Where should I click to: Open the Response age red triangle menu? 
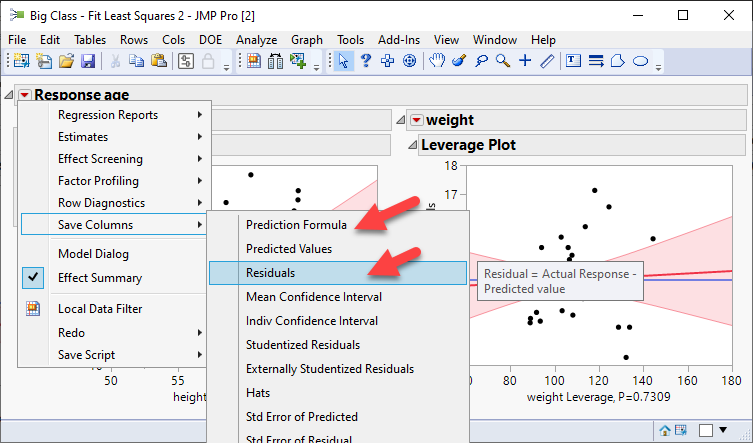pyautogui.click(x=24, y=95)
